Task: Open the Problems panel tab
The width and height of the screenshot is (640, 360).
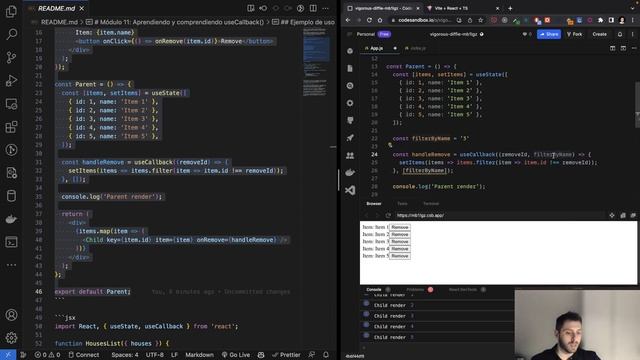Action: coord(415,289)
